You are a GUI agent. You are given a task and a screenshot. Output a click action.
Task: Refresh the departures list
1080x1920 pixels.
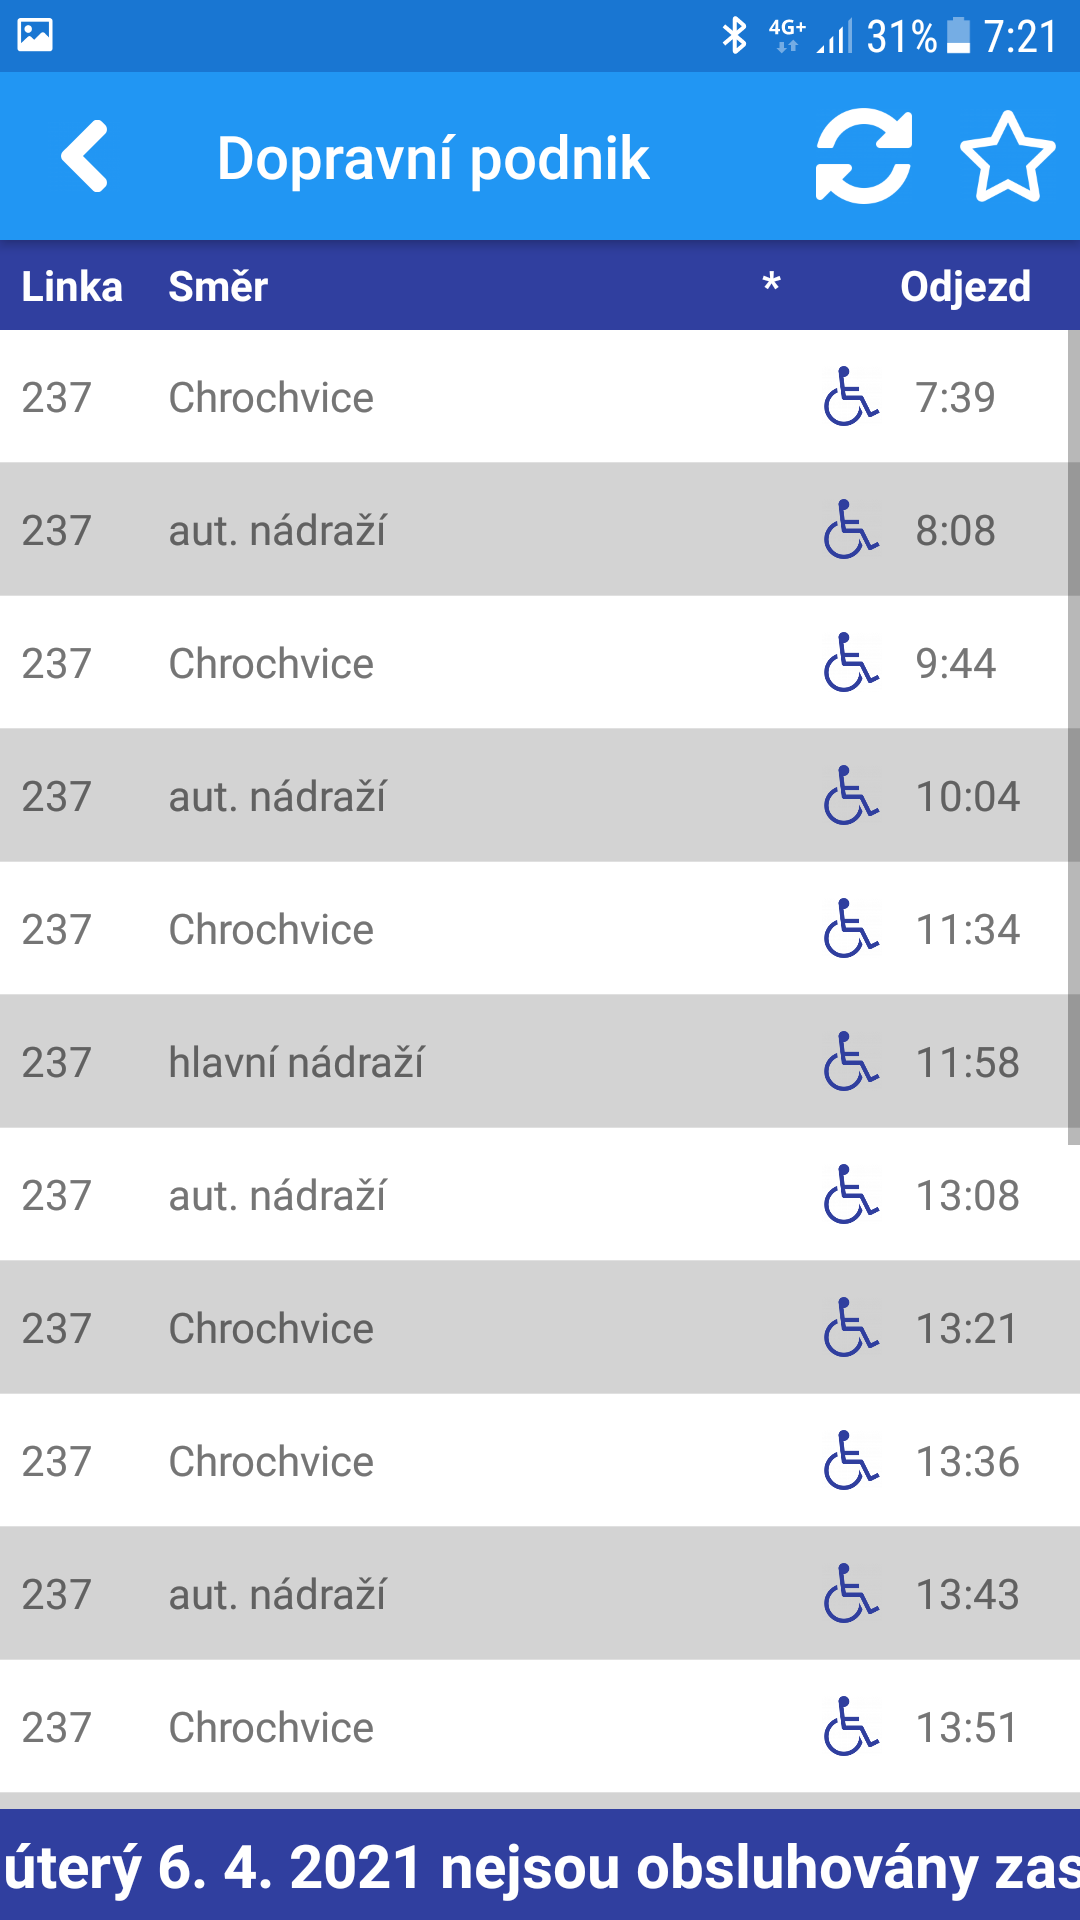click(864, 156)
